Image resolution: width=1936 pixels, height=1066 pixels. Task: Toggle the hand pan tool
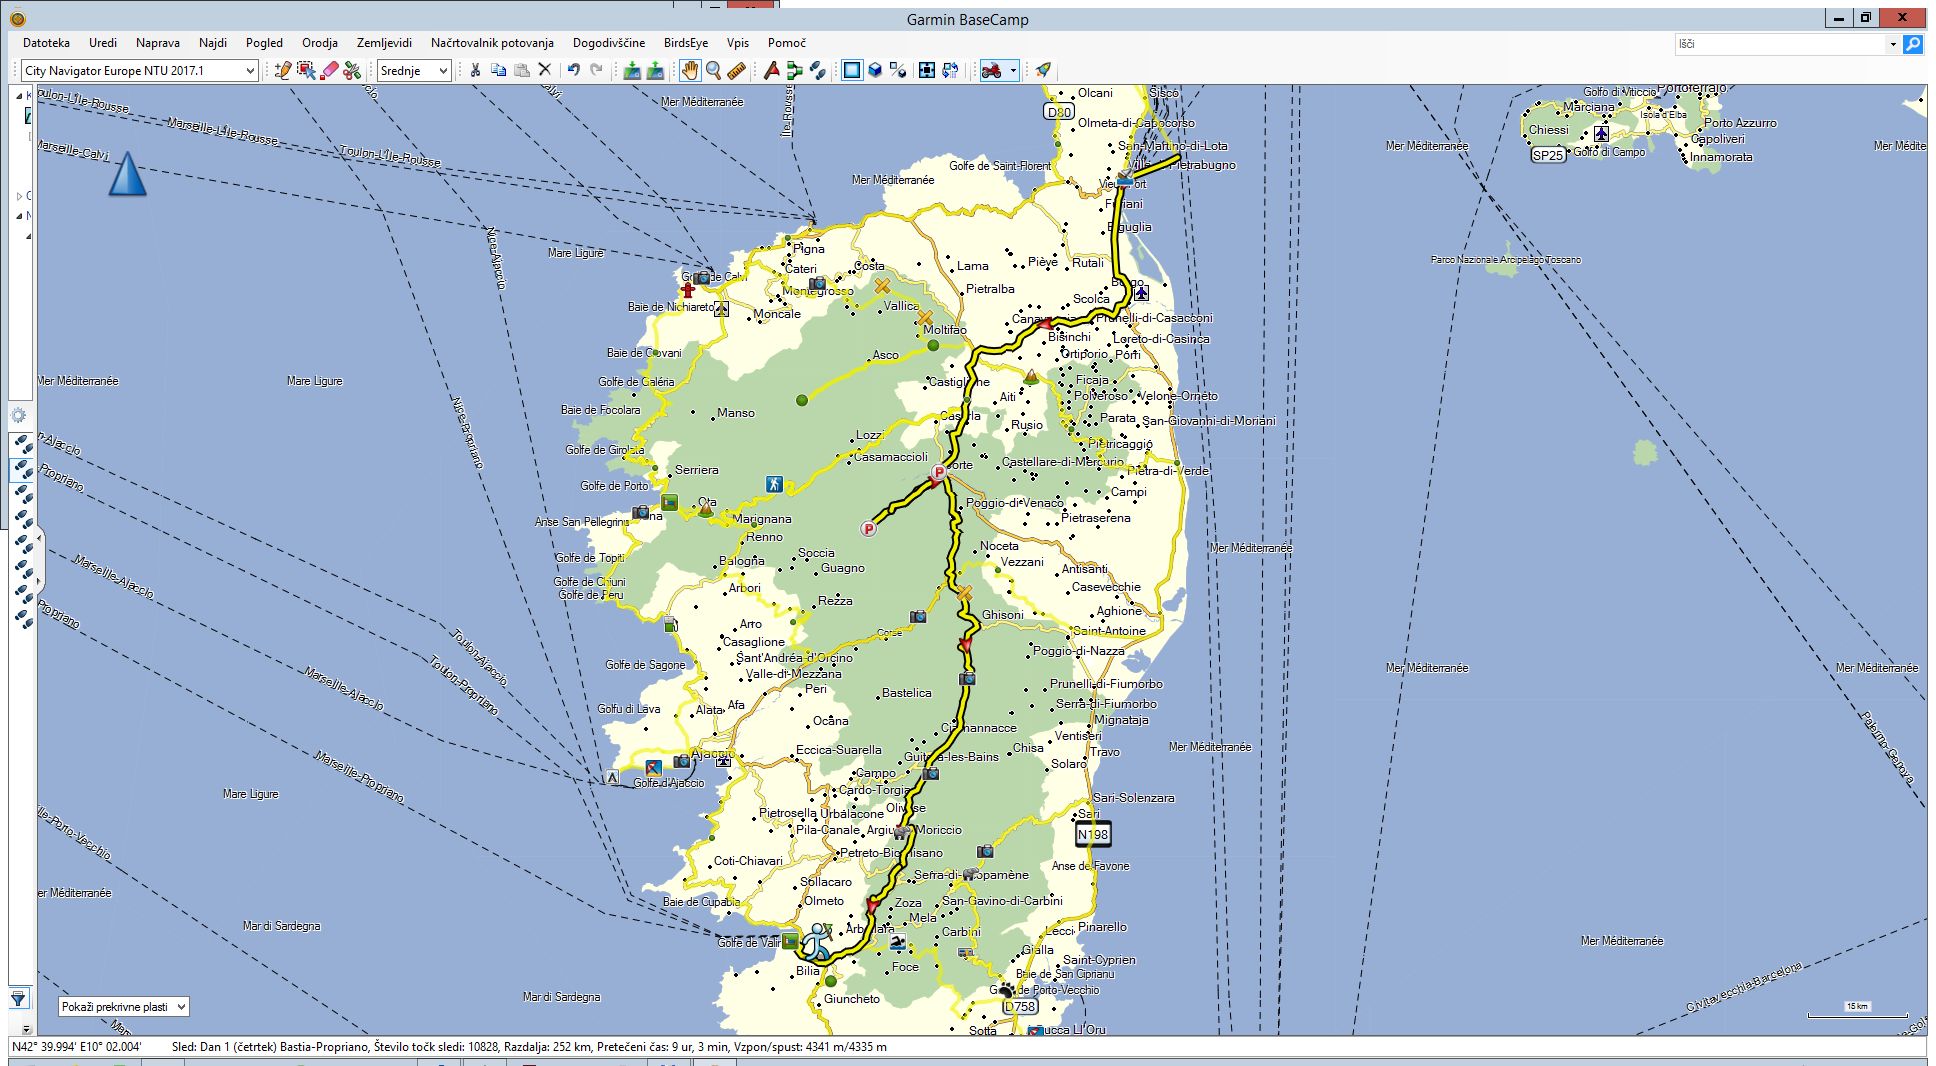(x=690, y=70)
